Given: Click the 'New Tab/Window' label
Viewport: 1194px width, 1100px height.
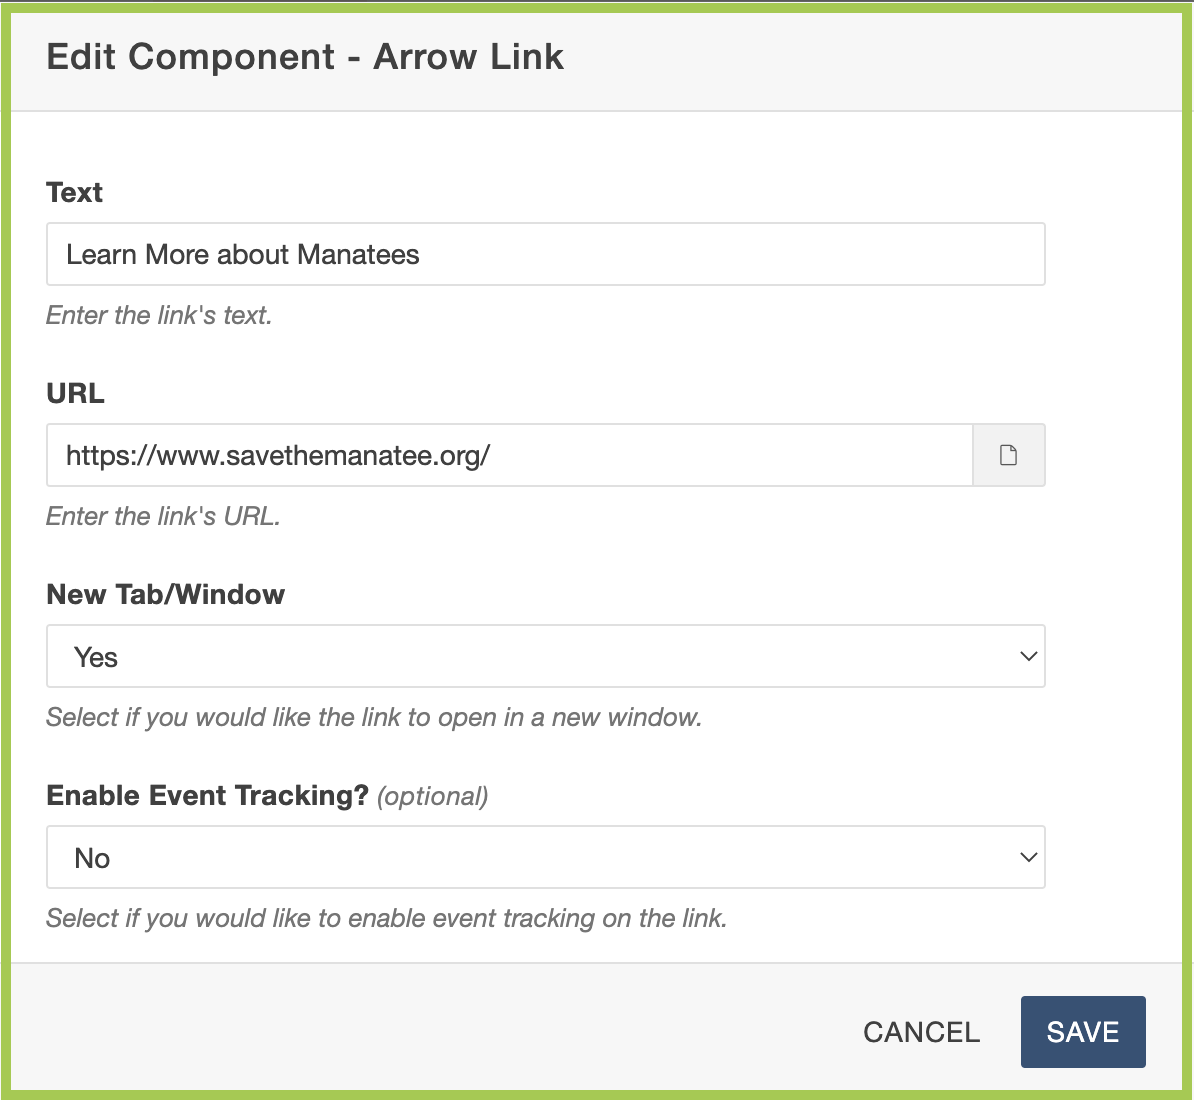Looking at the screenshot, I should pyautogui.click(x=166, y=594).
